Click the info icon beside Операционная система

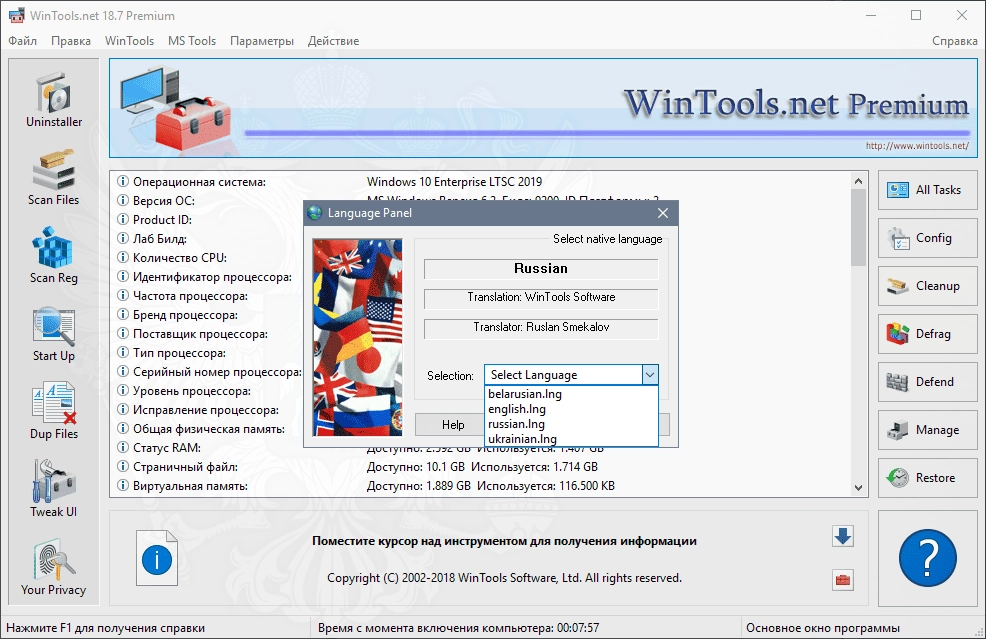[123, 182]
